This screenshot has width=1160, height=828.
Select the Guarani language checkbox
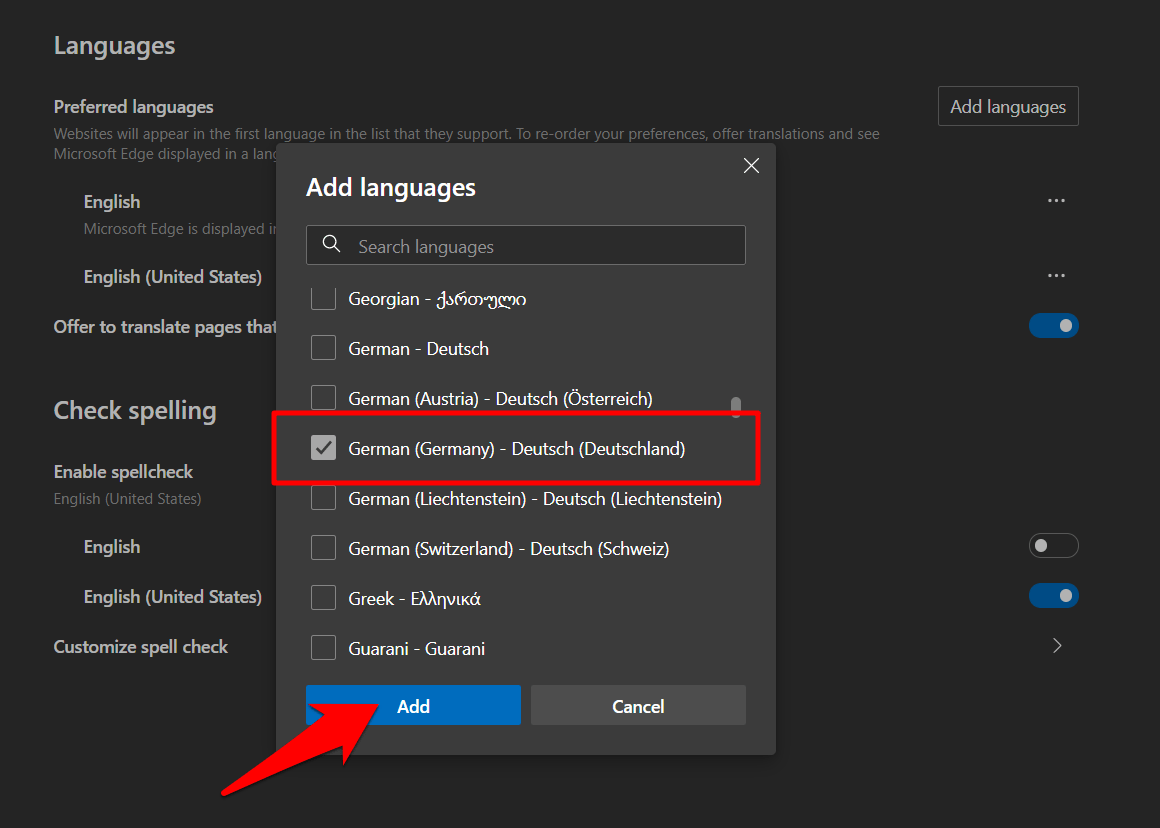pos(323,648)
